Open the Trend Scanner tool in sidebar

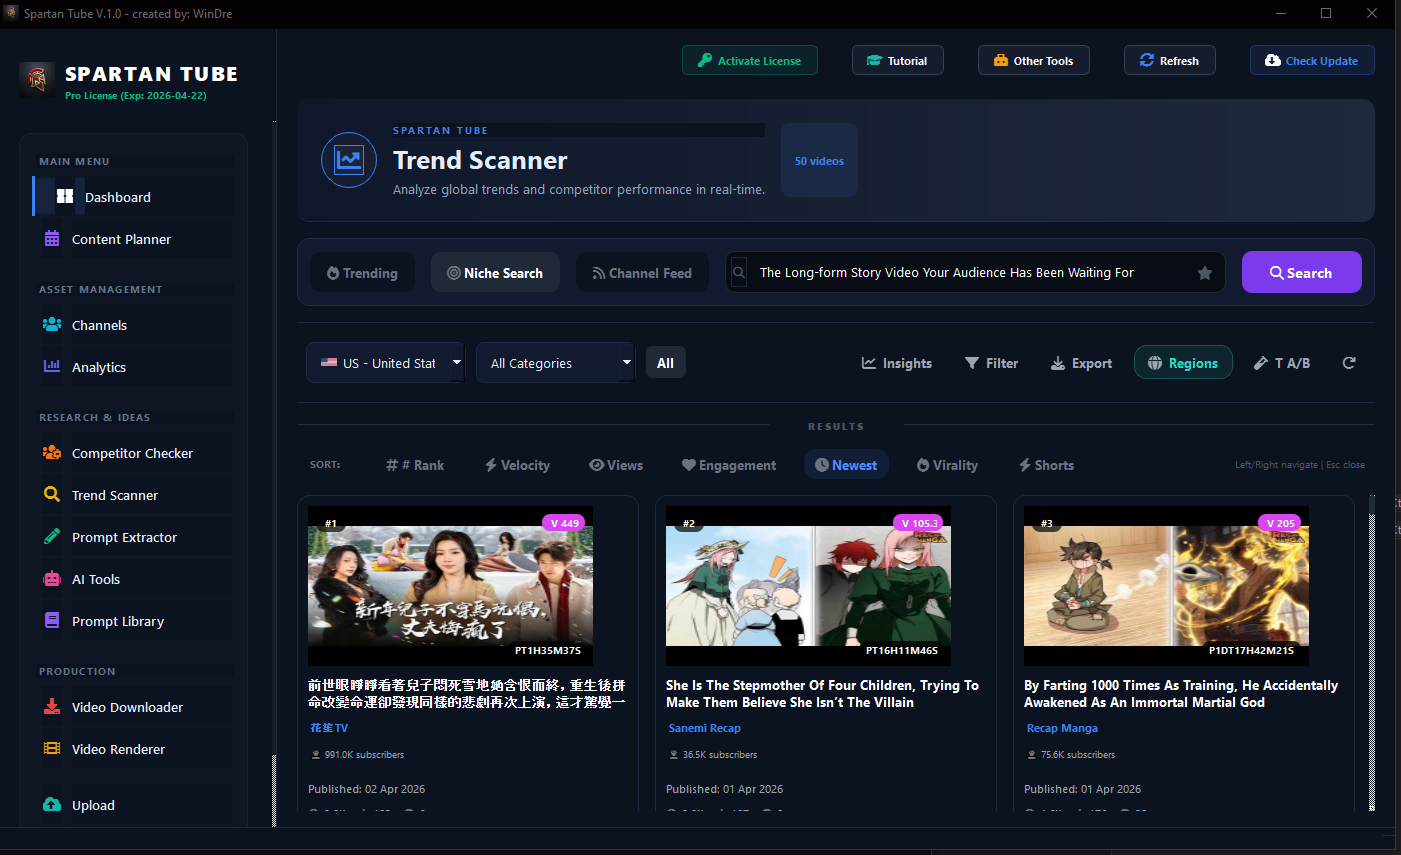click(x=114, y=495)
